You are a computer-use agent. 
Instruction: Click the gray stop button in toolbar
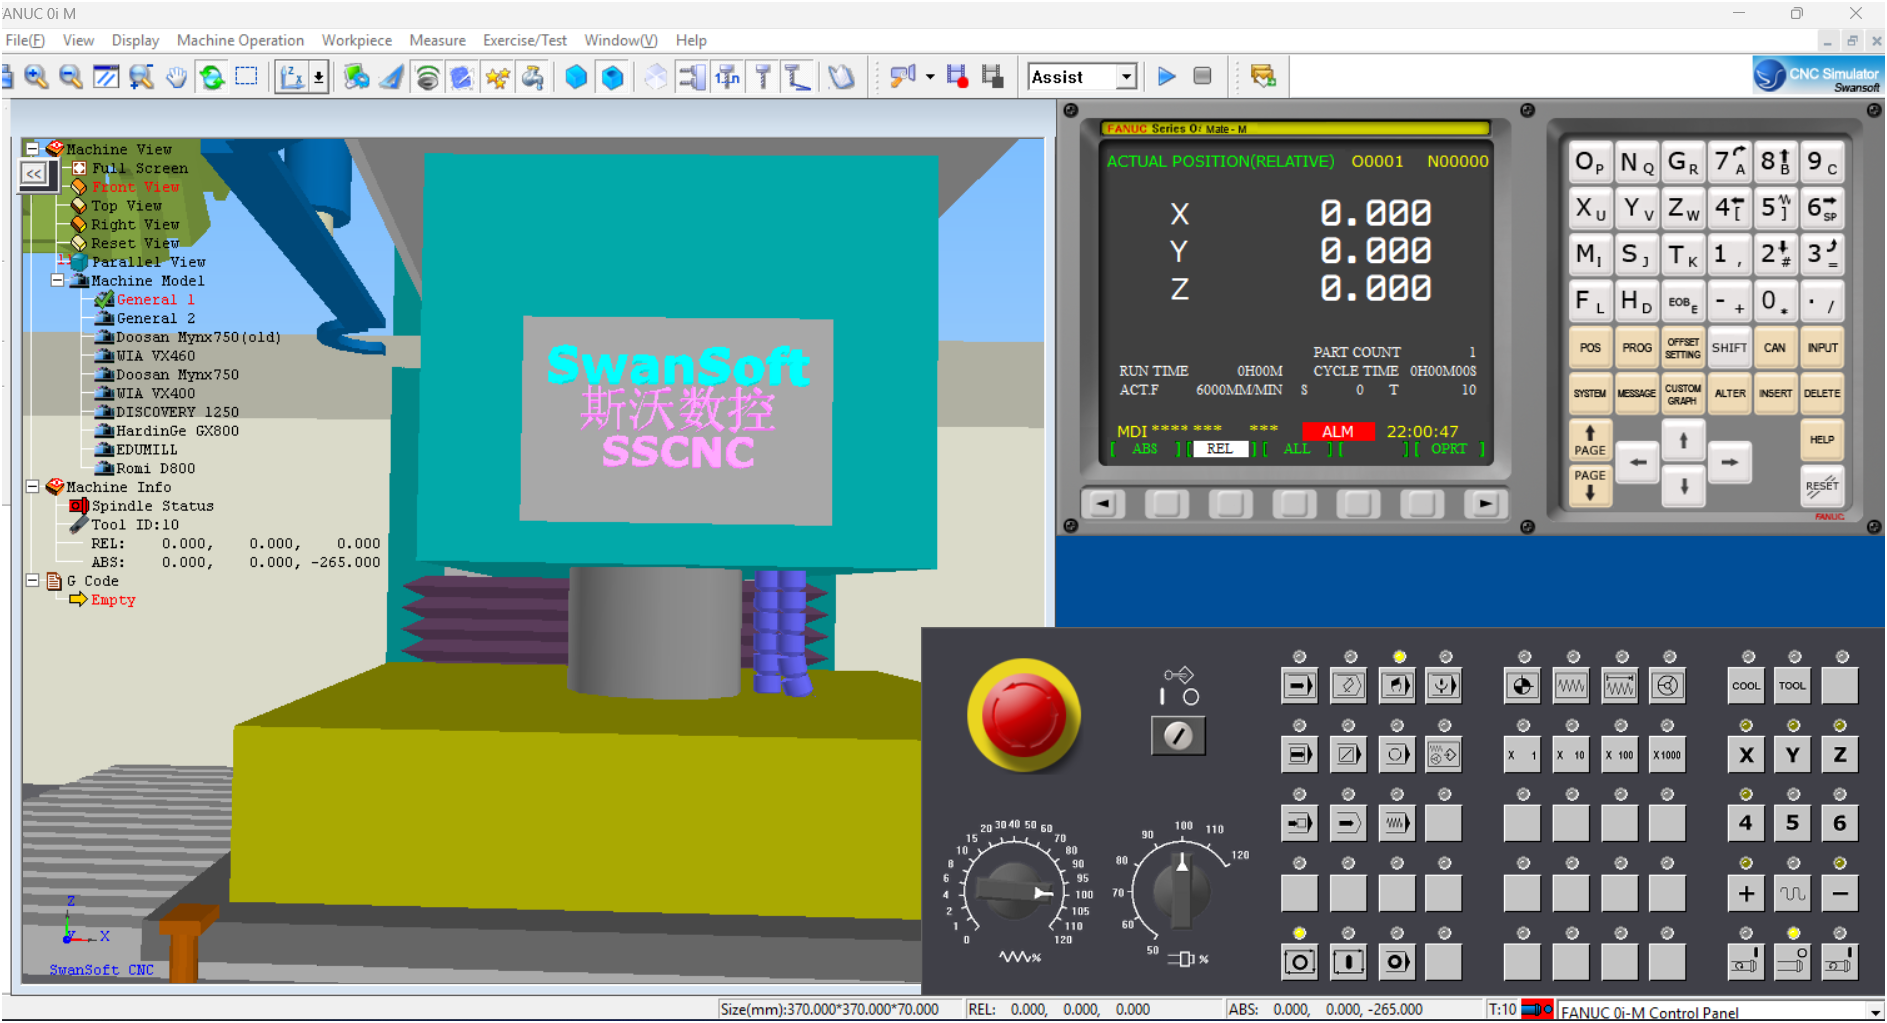tap(1202, 77)
